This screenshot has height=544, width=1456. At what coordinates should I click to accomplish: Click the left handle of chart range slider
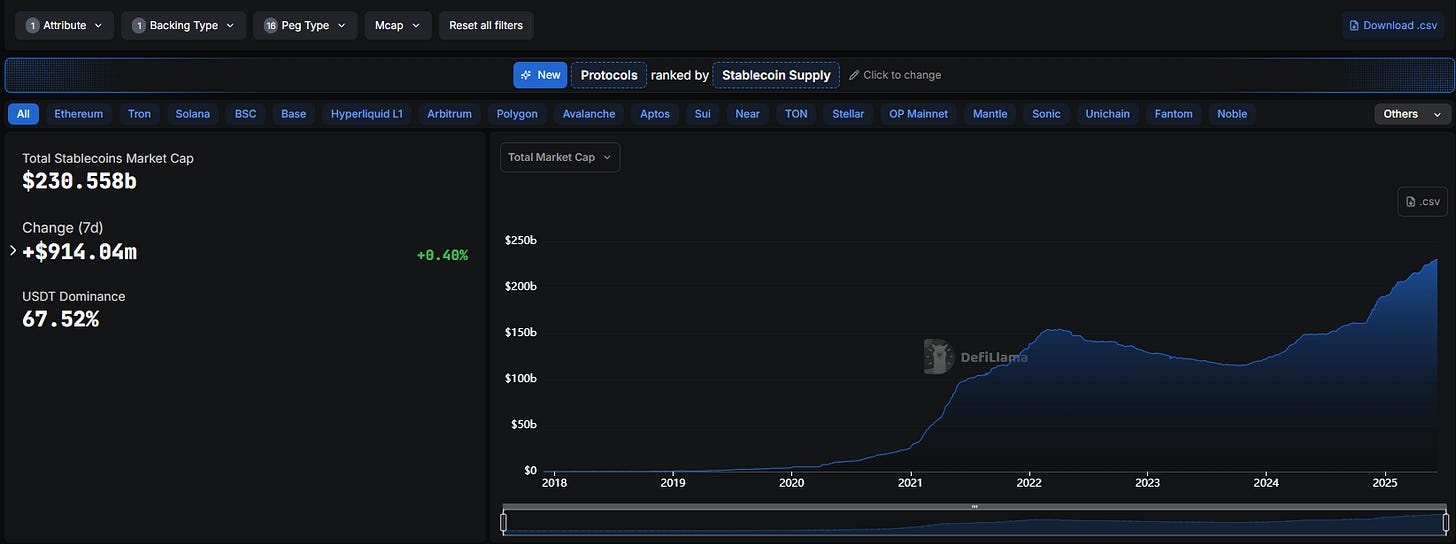[x=504, y=522]
